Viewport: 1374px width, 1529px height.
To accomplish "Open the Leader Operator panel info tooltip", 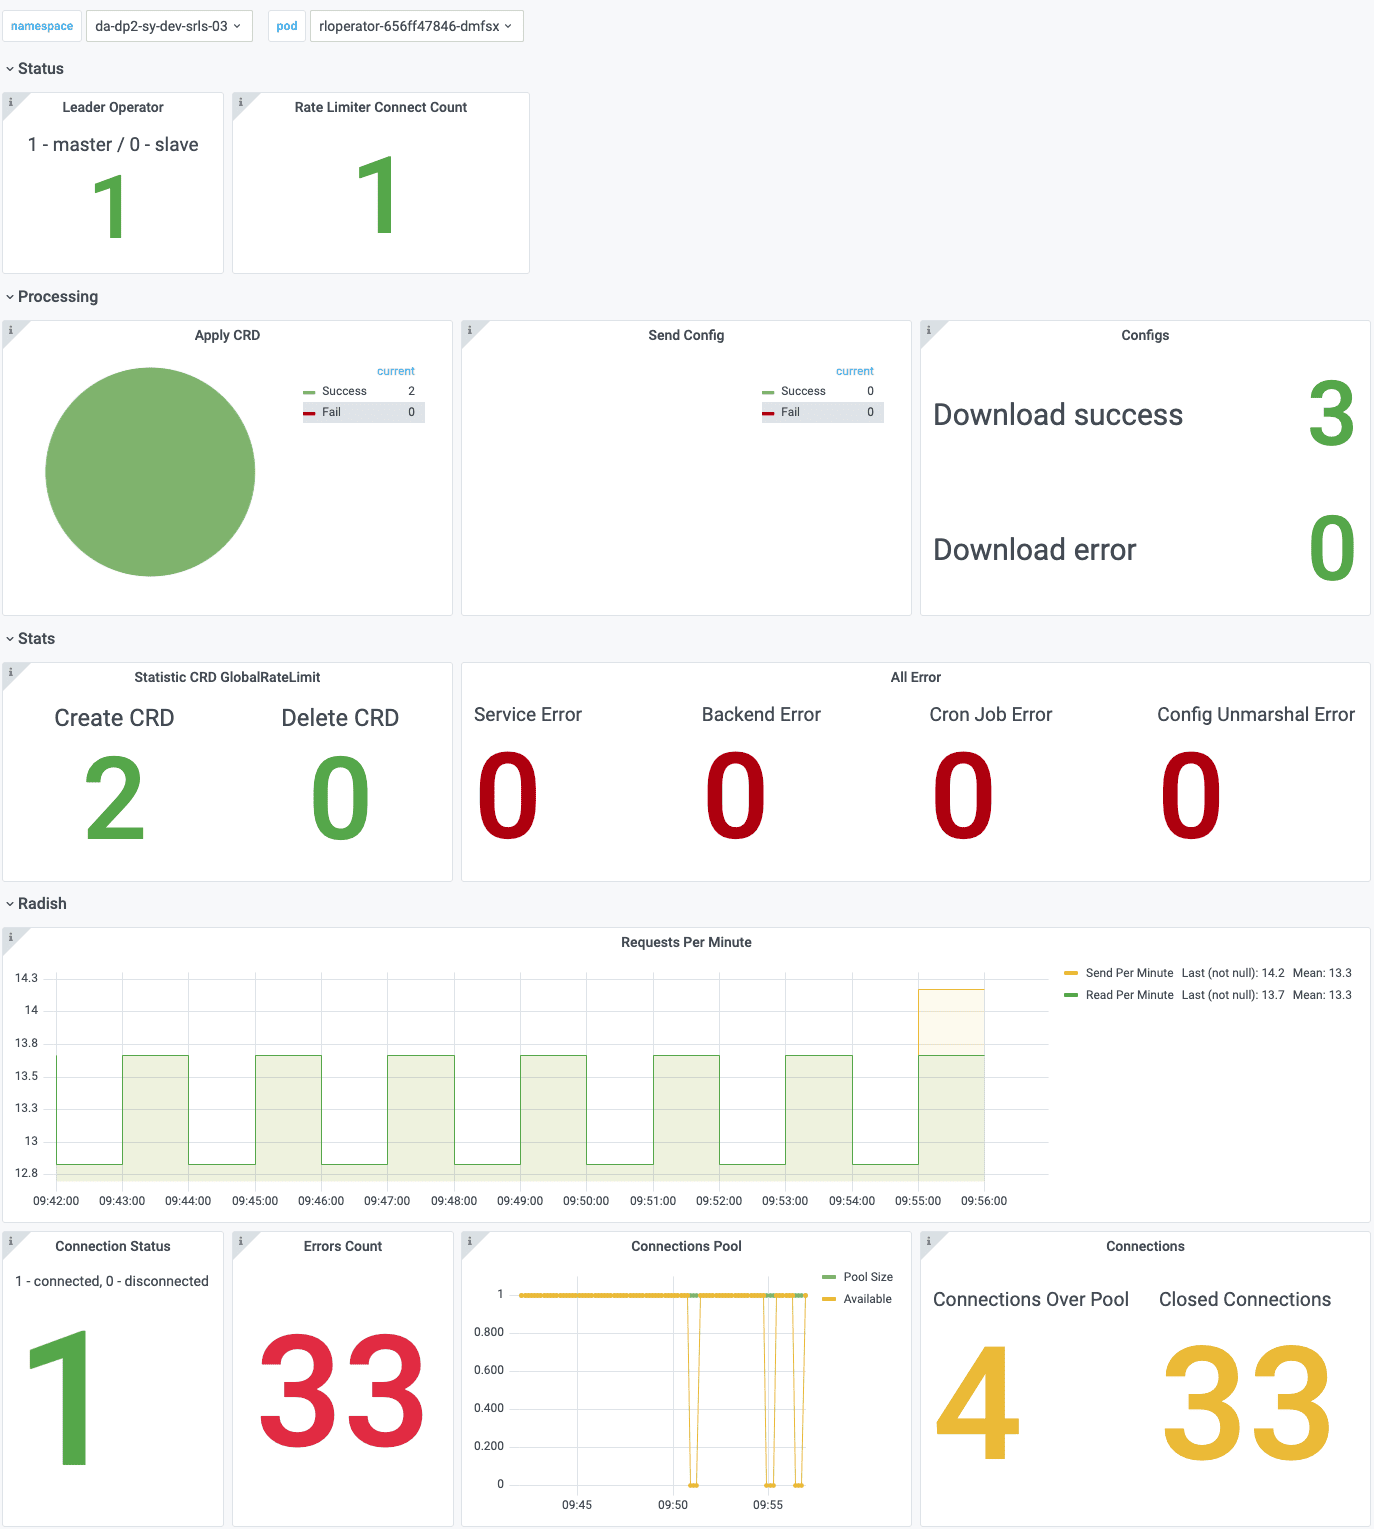I will (x=11, y=100).
